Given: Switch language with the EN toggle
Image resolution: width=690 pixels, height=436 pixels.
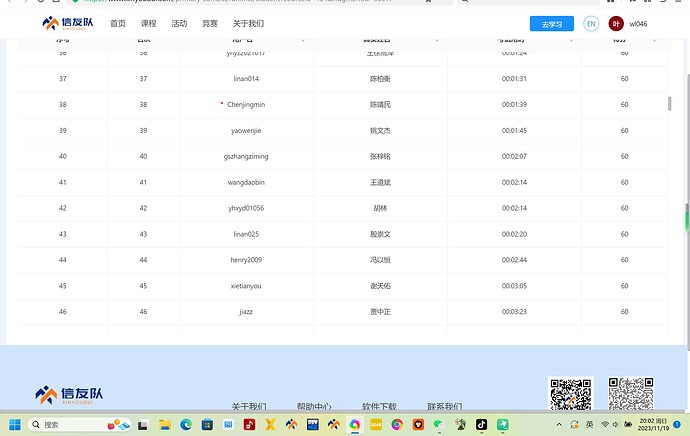Looking at the screenshot, I should tap(591, 24).
